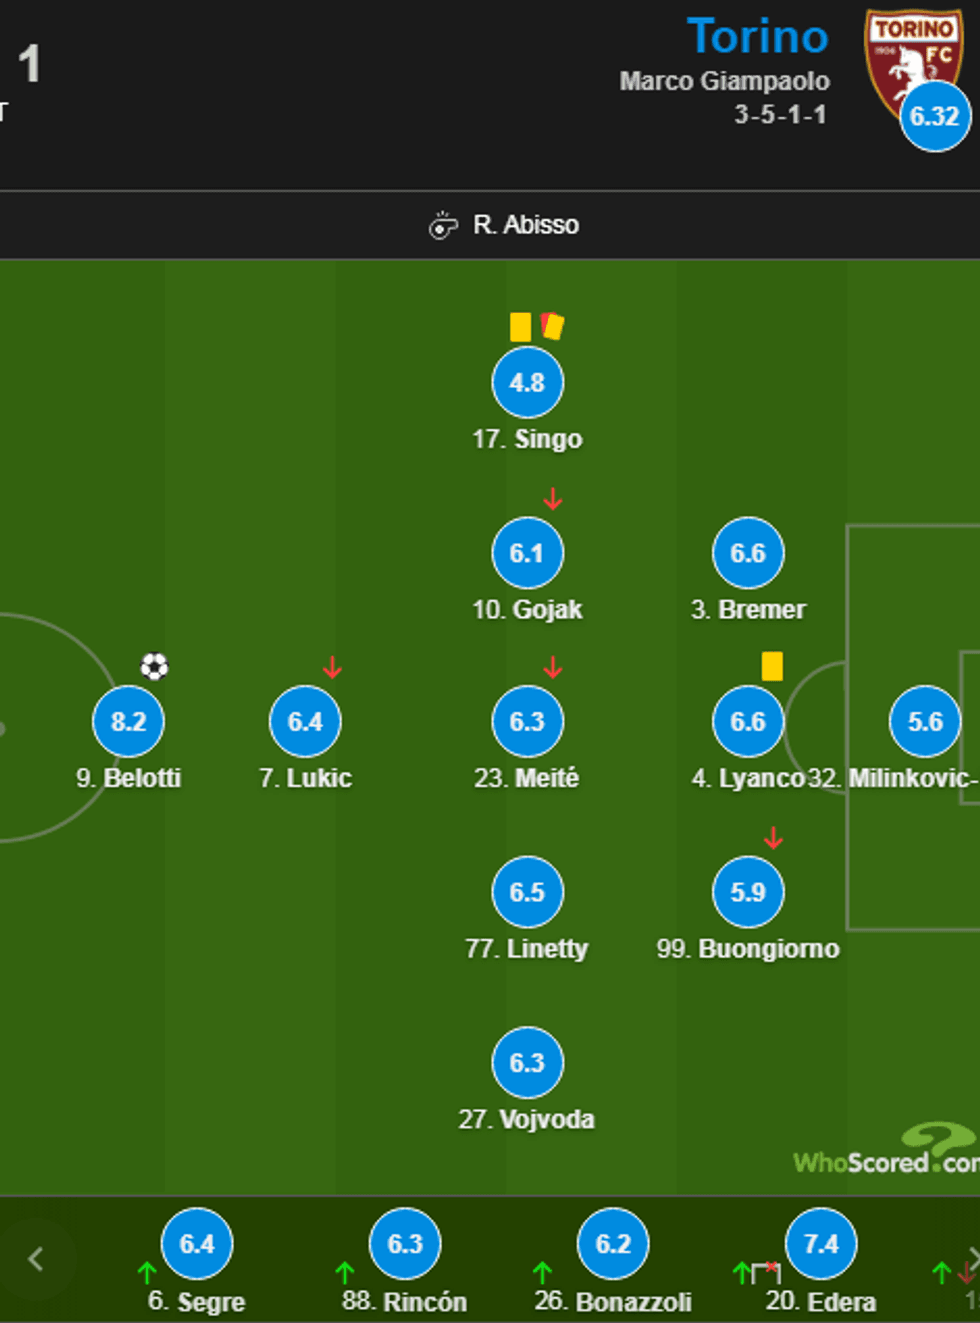Click Torino's 6.32 team rating badge
The image size is (980, 1323).
point(934,116)
